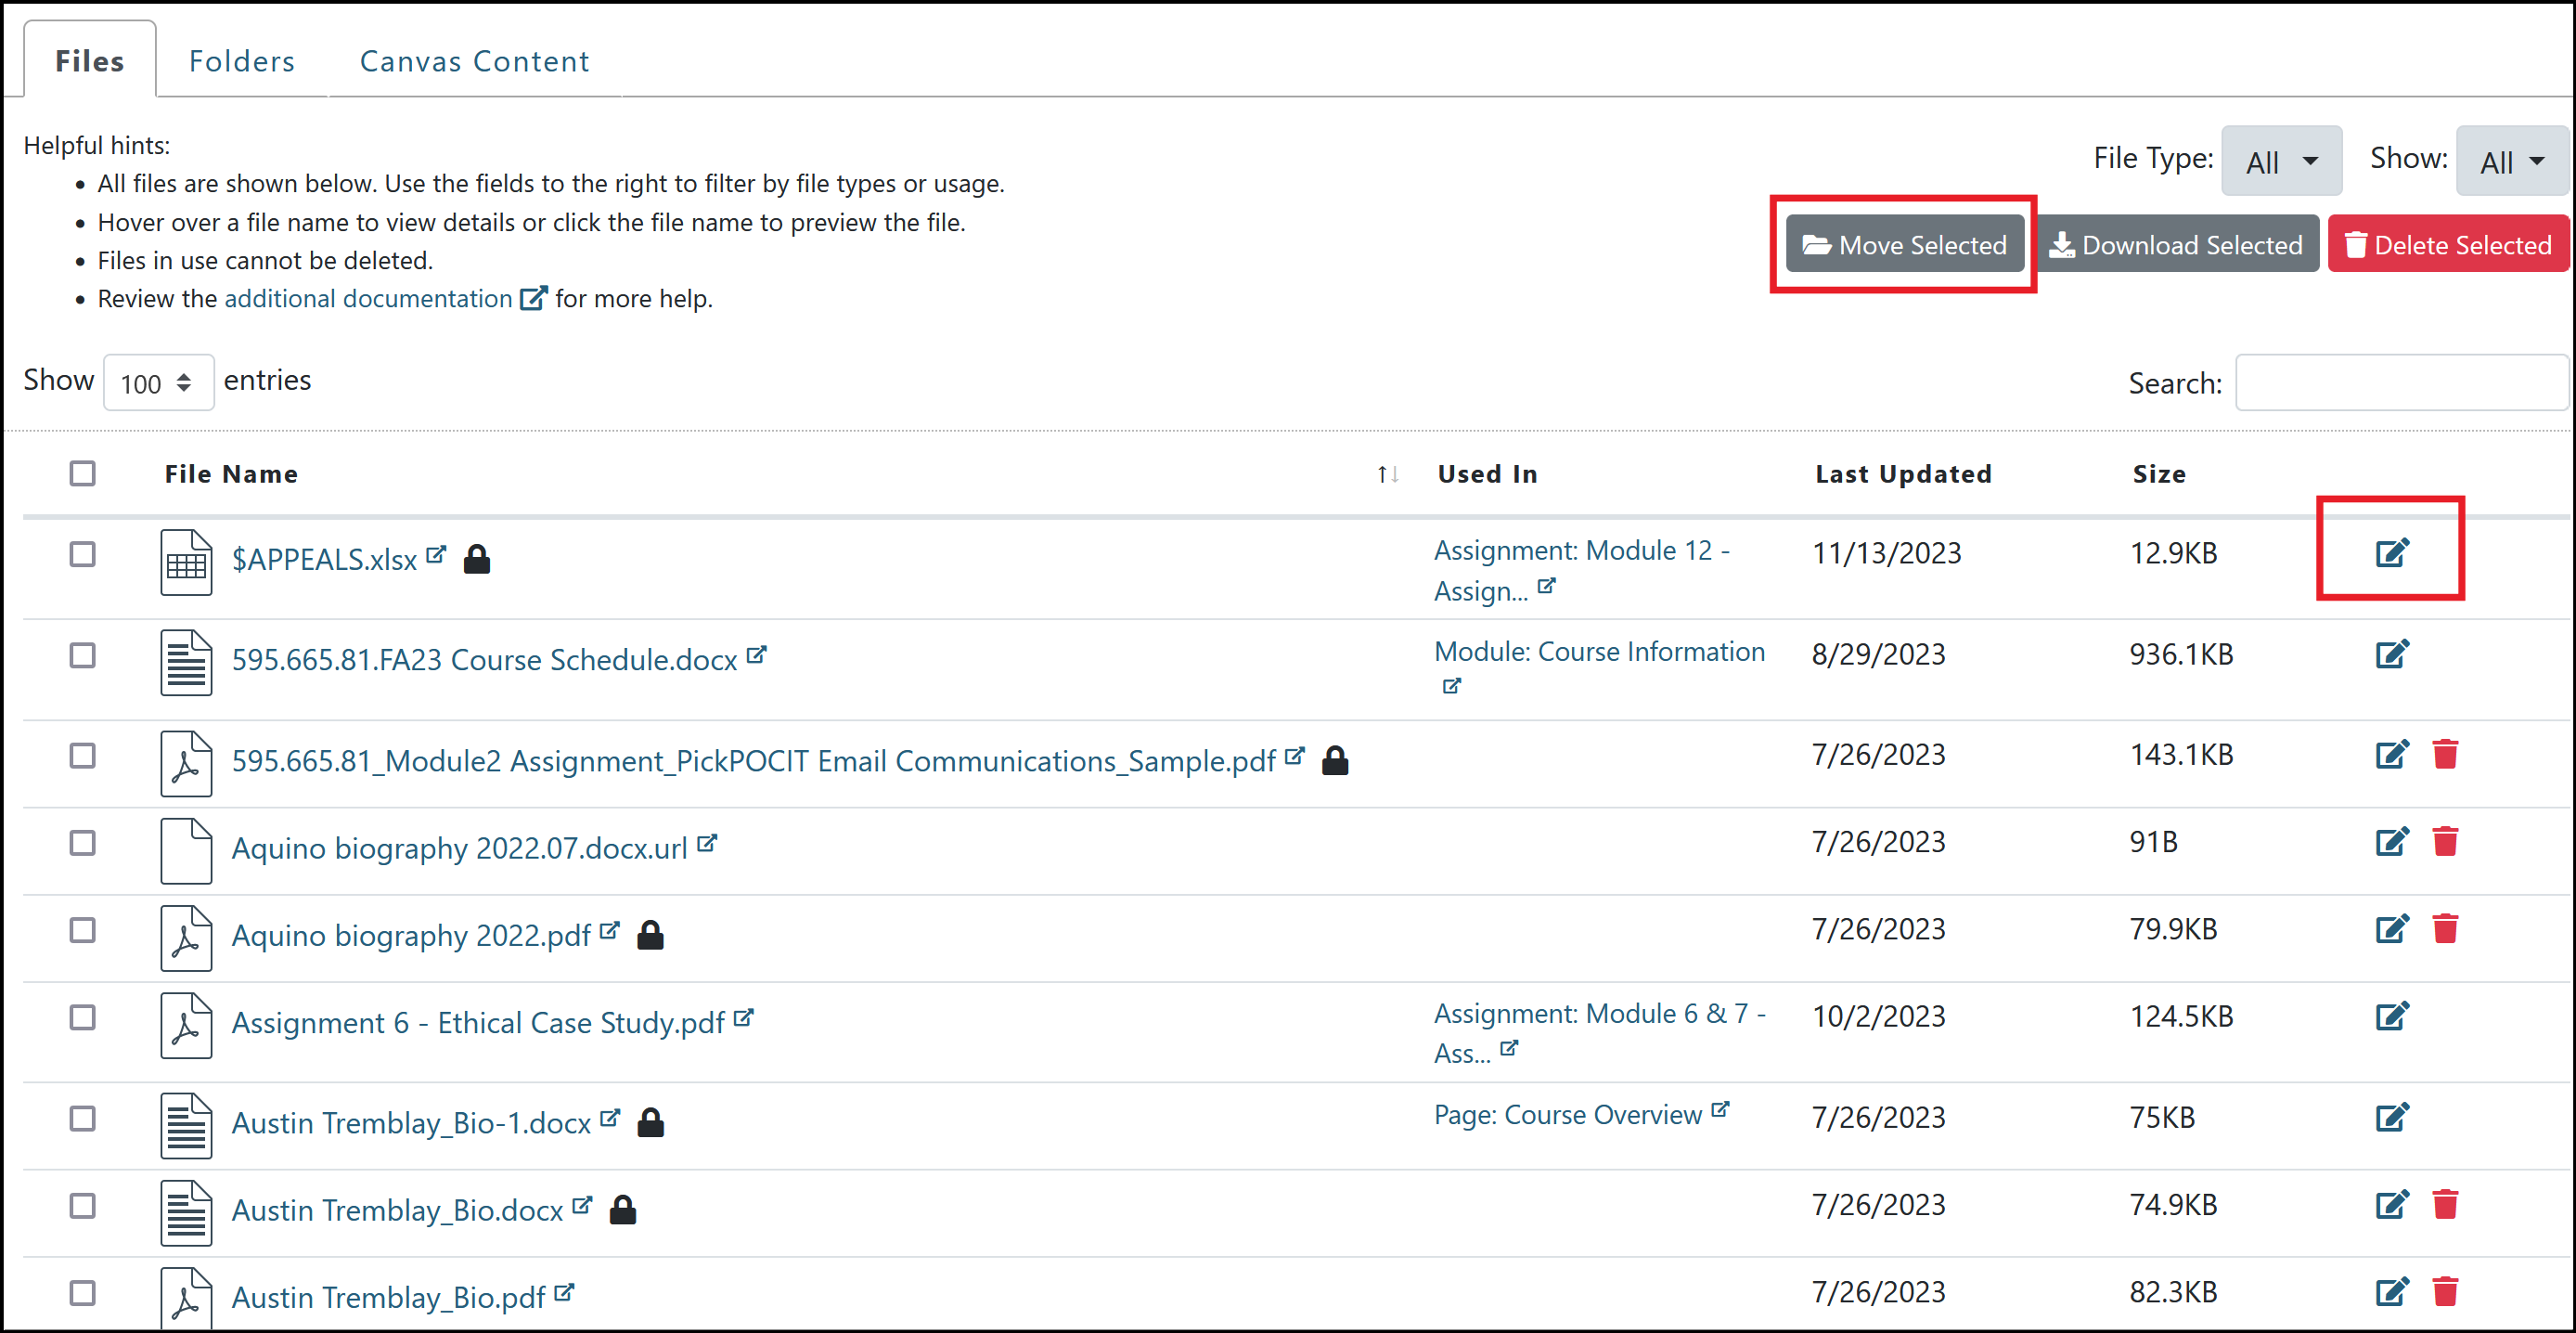Open the Module: Course Information usage link
This screenshot has width=2576, height=1333.
pos(1599,652)
